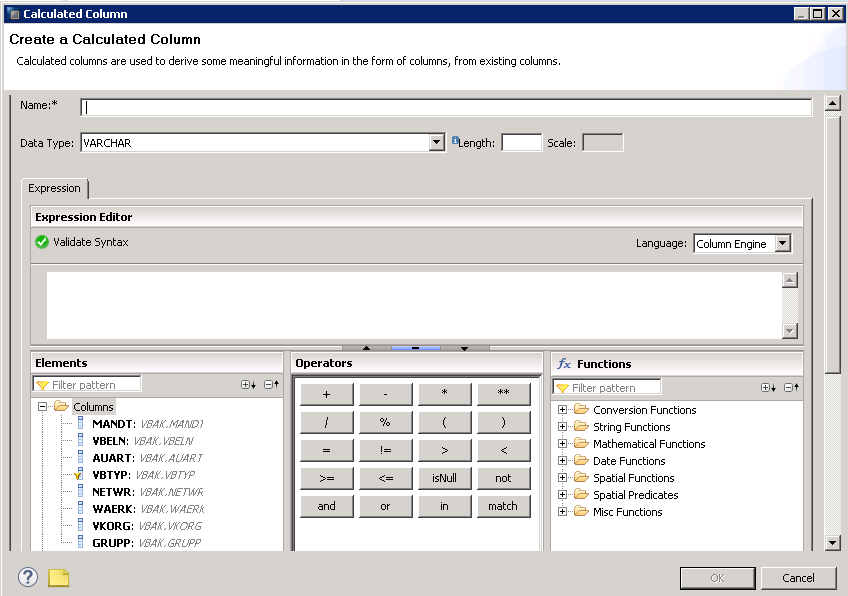Screen dimensions: 848x596
Task: Click the not-equal != operator
Action: click(x=386, y=451)
